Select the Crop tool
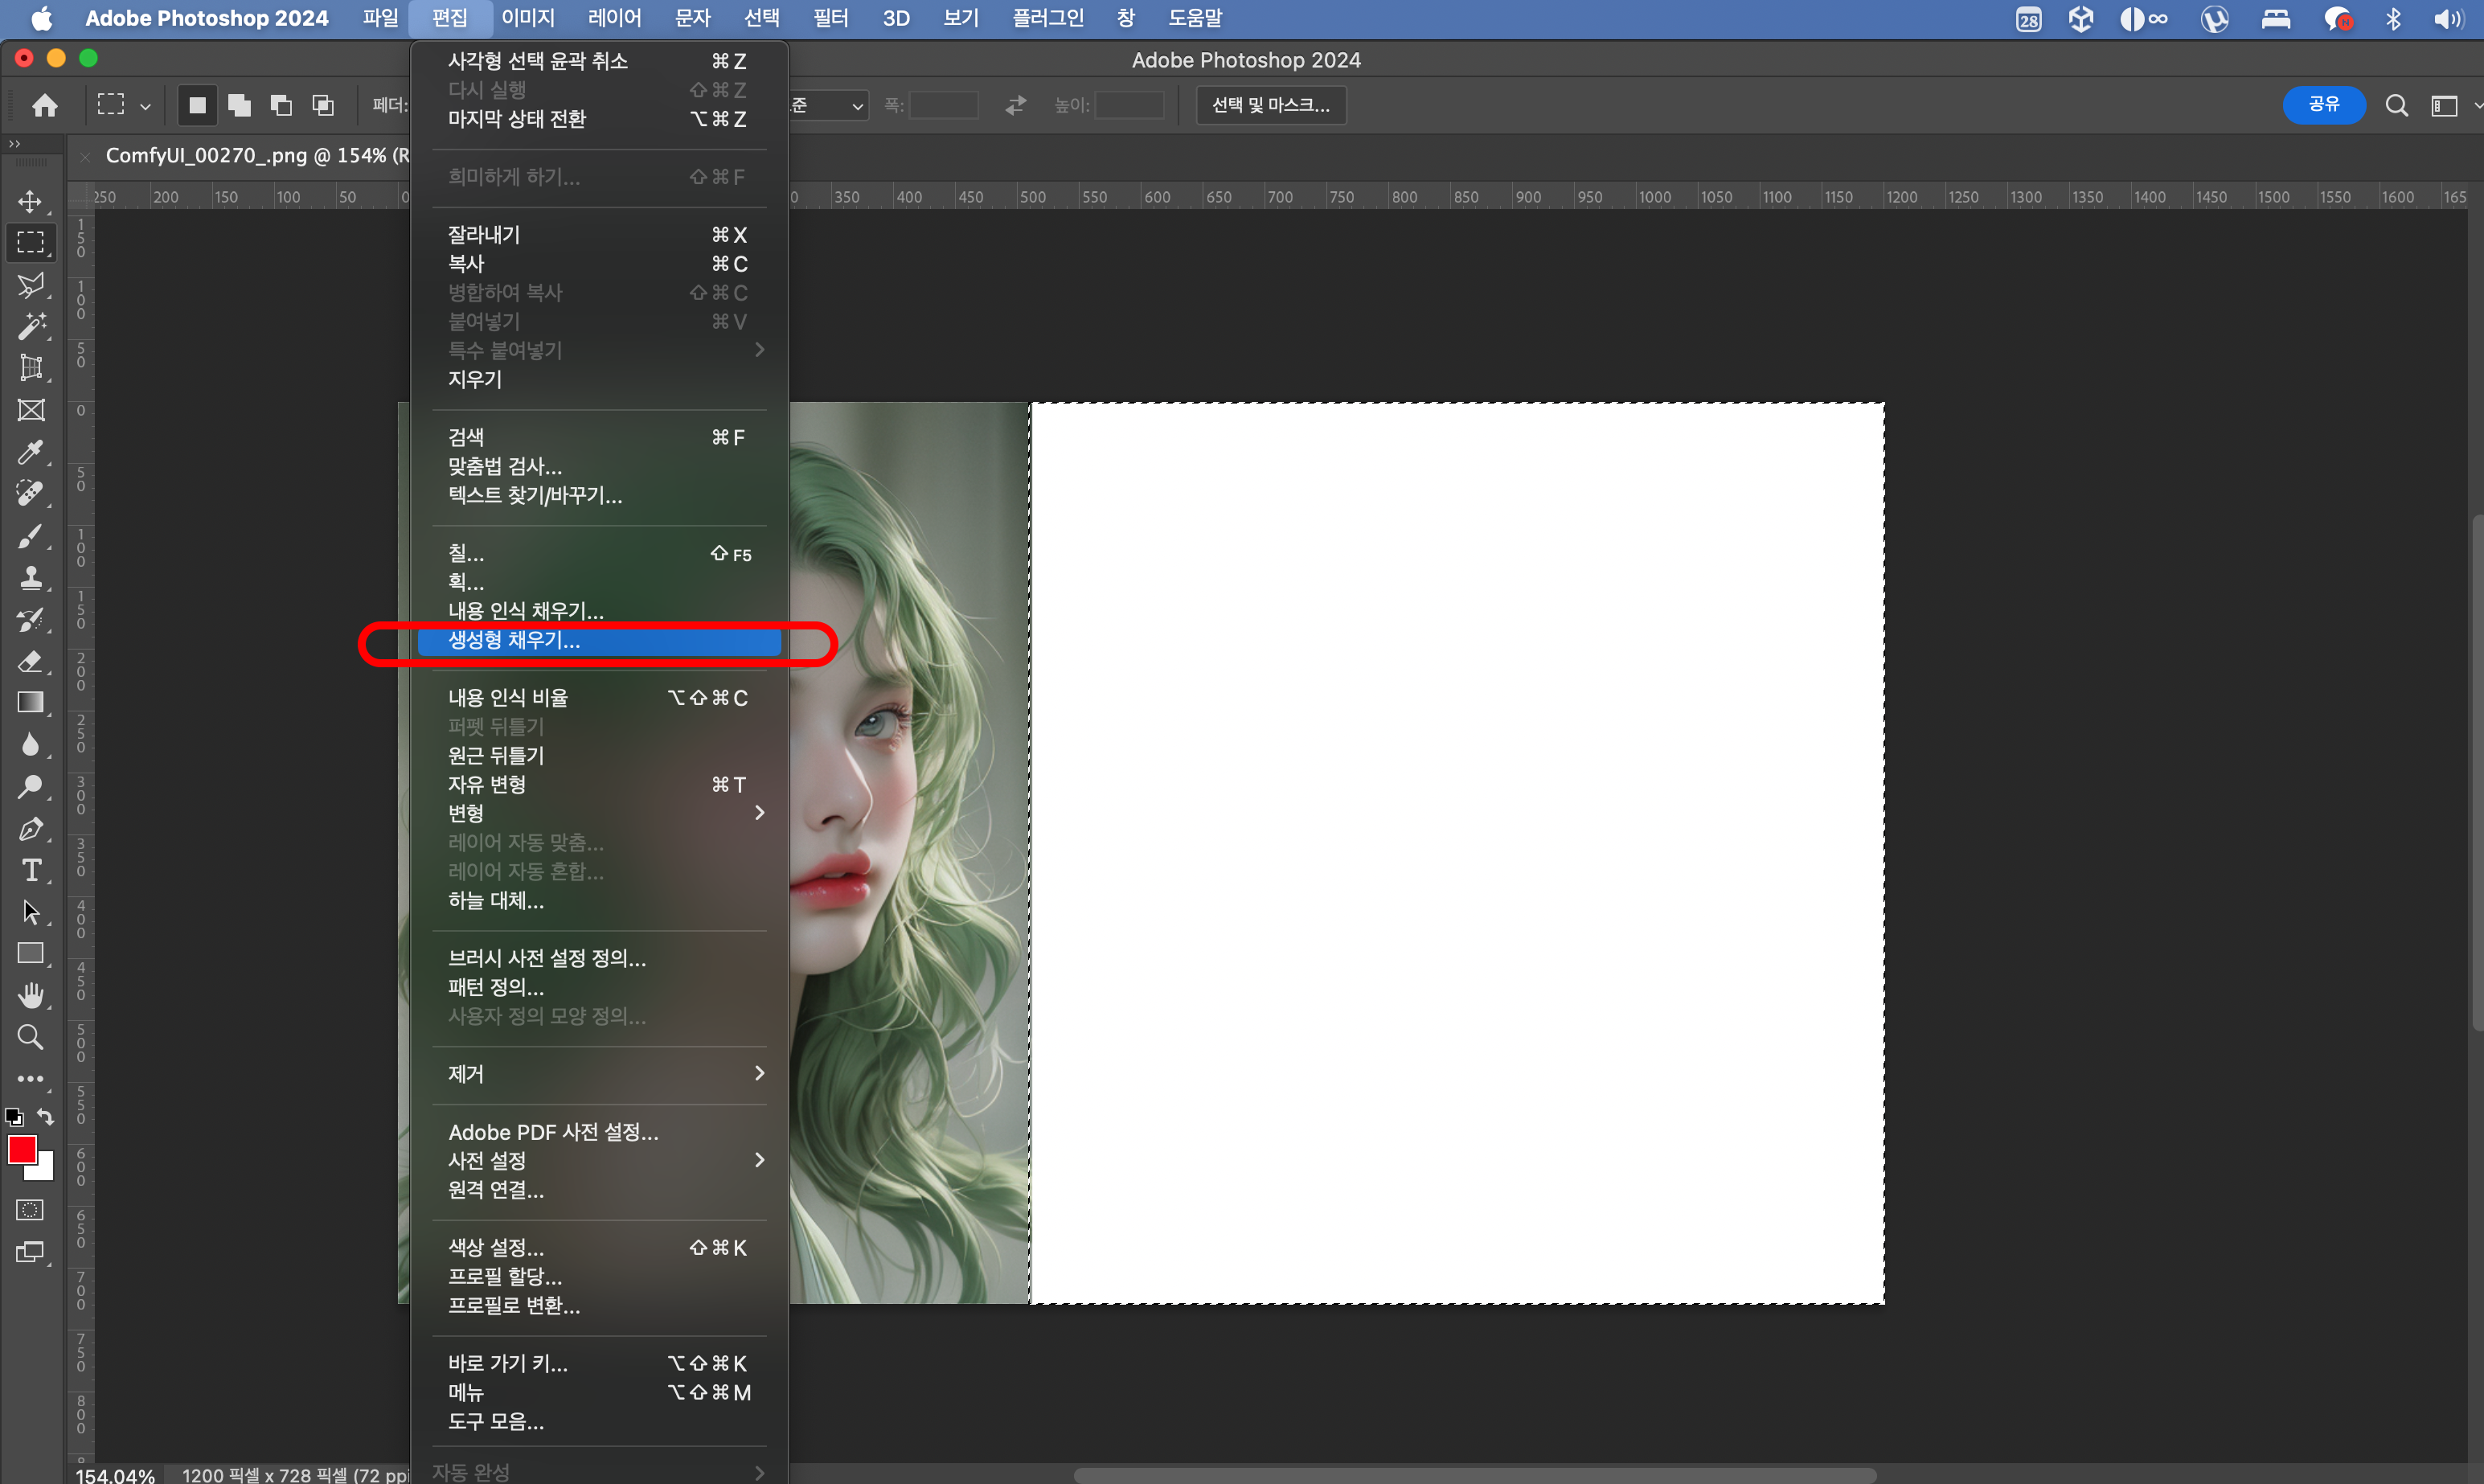 [x=30, y=368]
